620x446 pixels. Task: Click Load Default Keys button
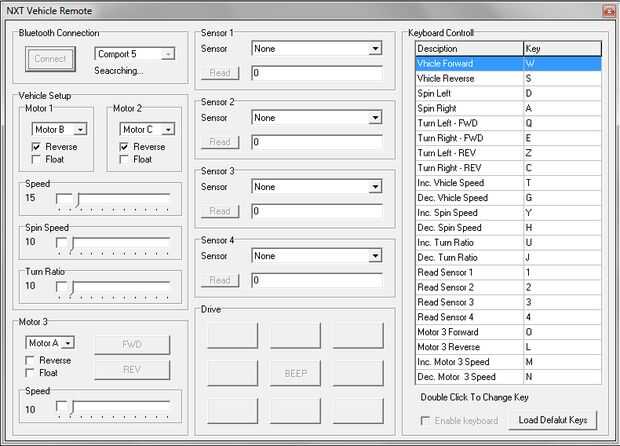point(553,420)
